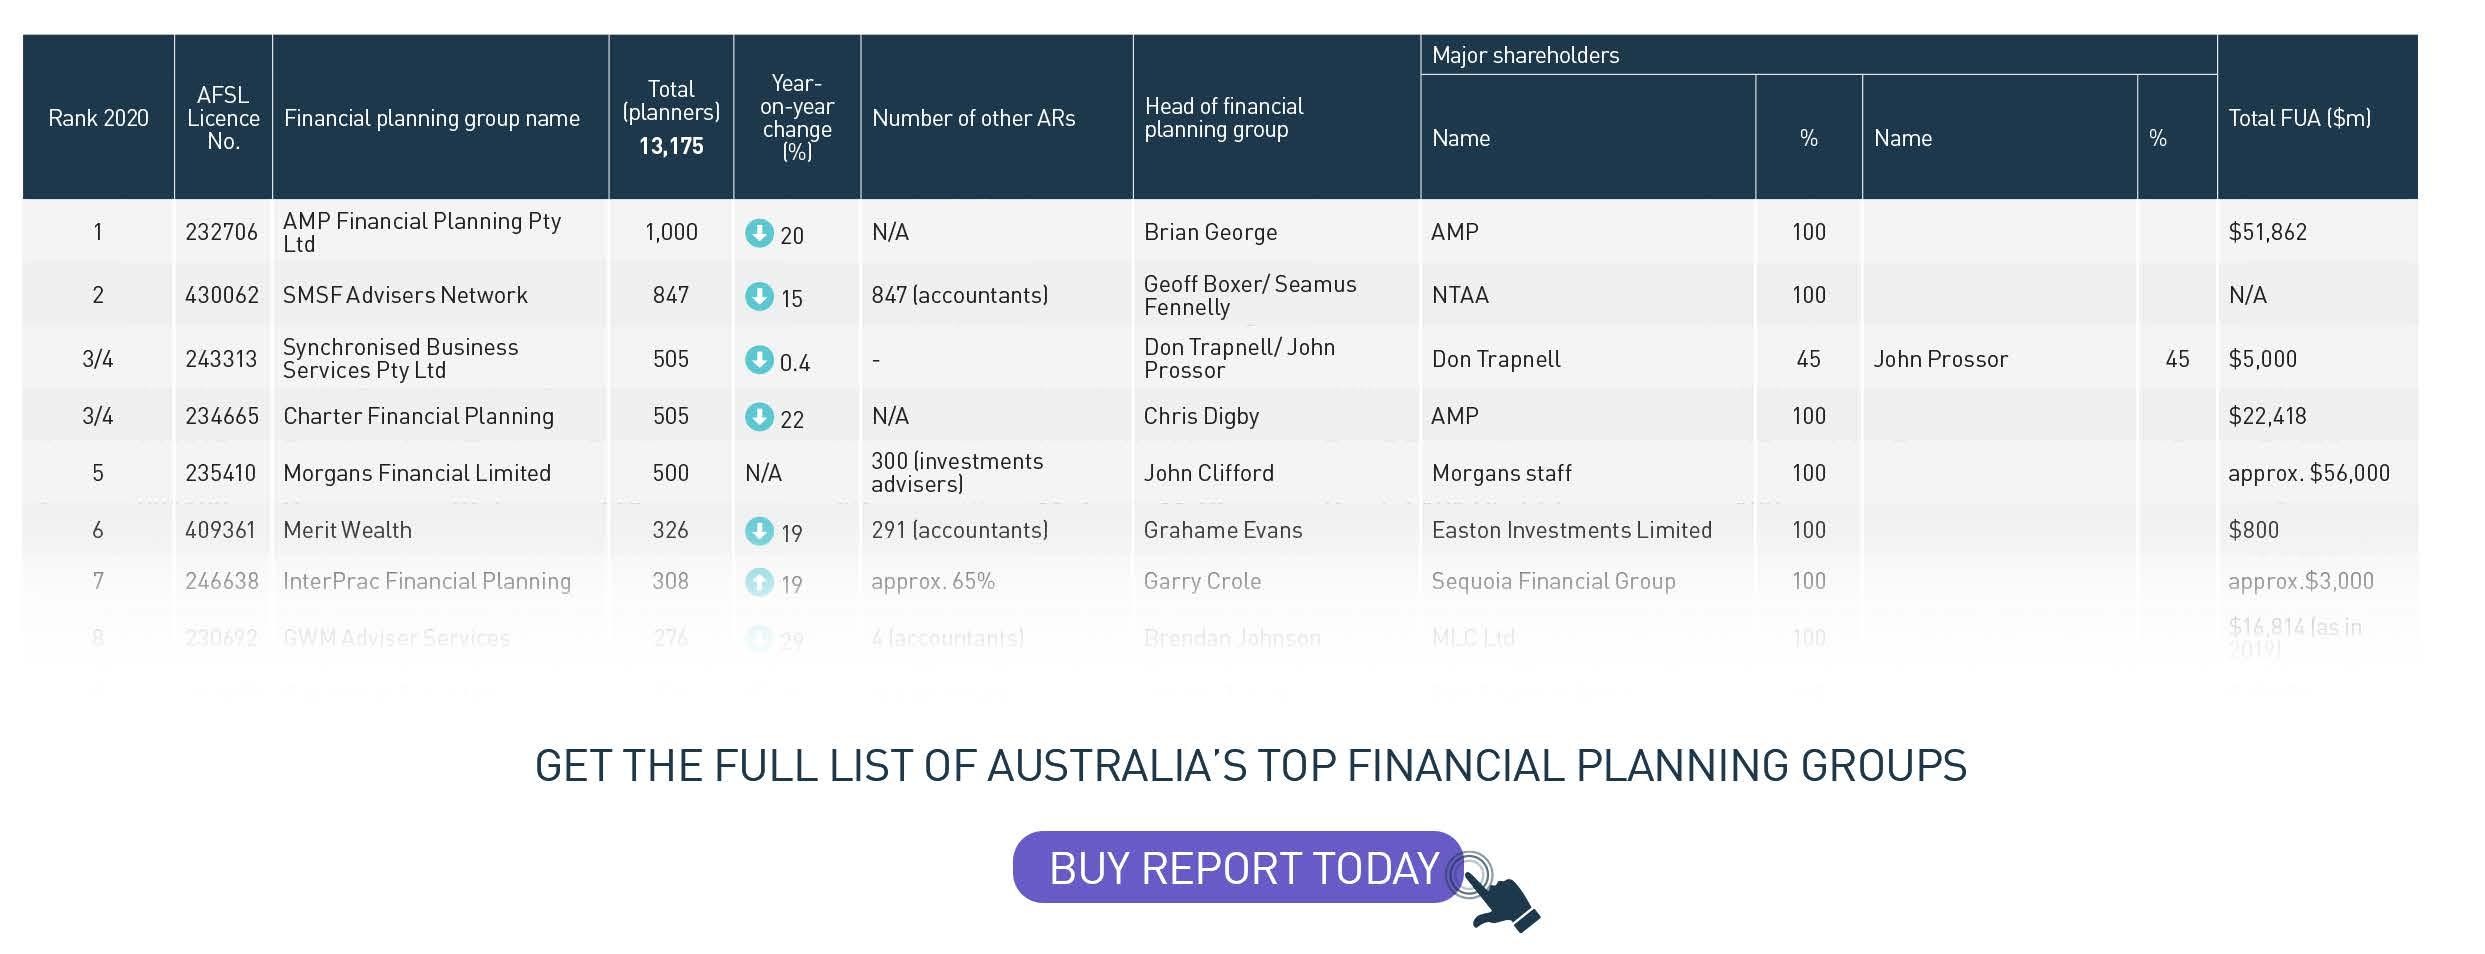Click the full list of planning groups headline
Viewport: 2485px width, 954px height.
[1250, 766]
